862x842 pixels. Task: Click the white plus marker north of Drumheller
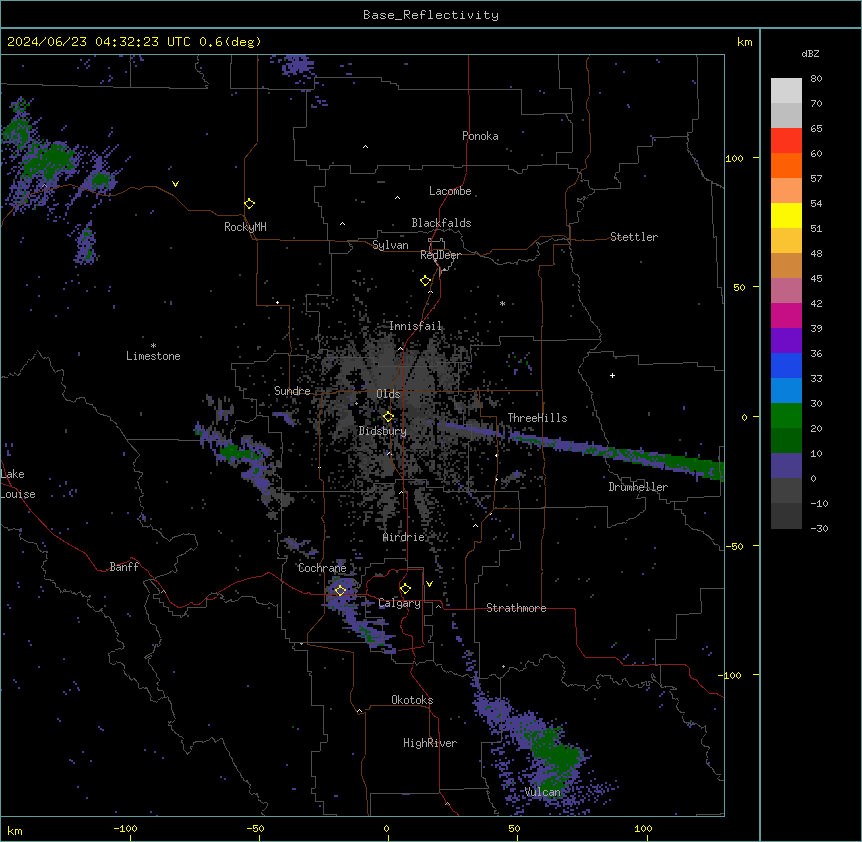[x=612, y=375]
